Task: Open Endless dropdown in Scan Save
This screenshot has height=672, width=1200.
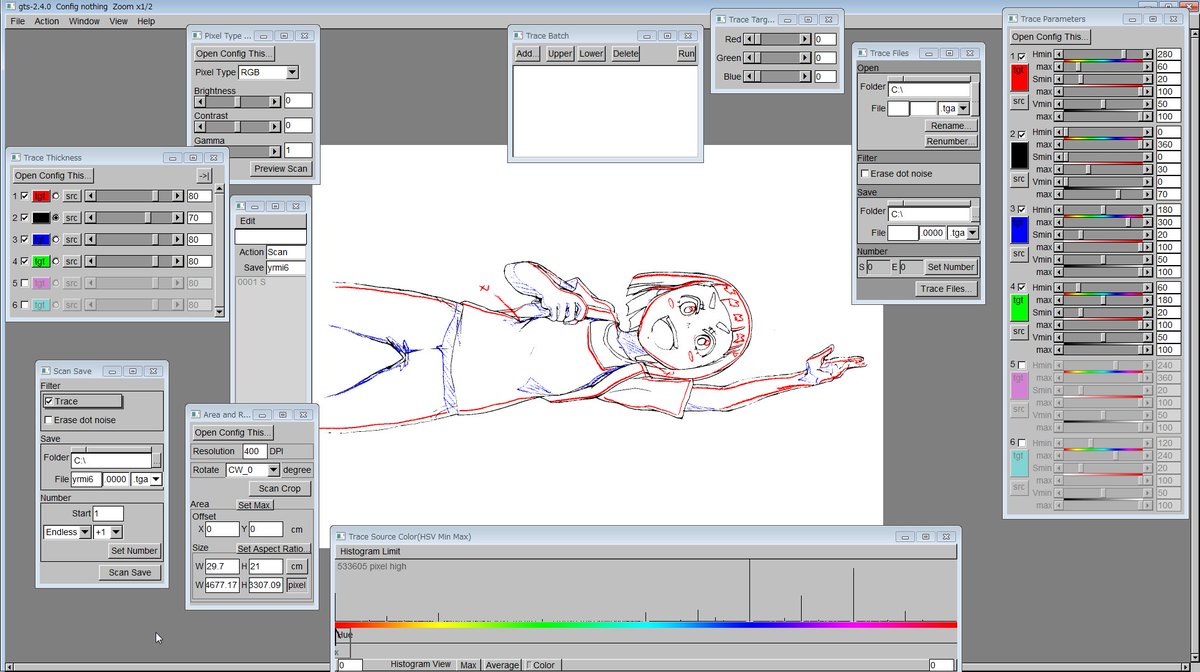Action: click(x=84, y=532)
